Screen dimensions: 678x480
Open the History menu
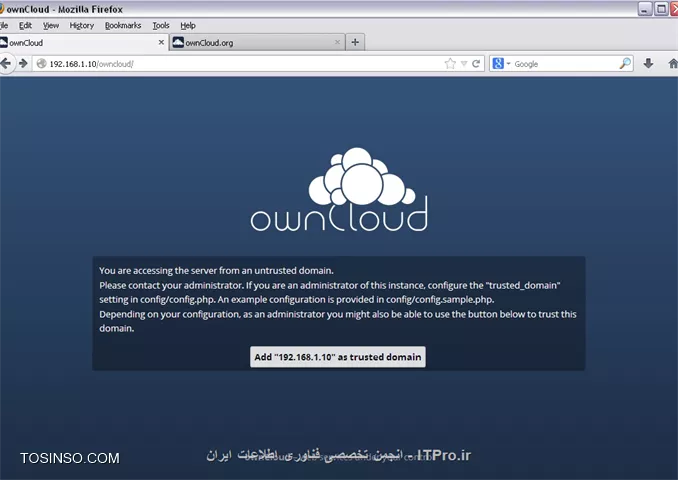[x=82, y=26]
